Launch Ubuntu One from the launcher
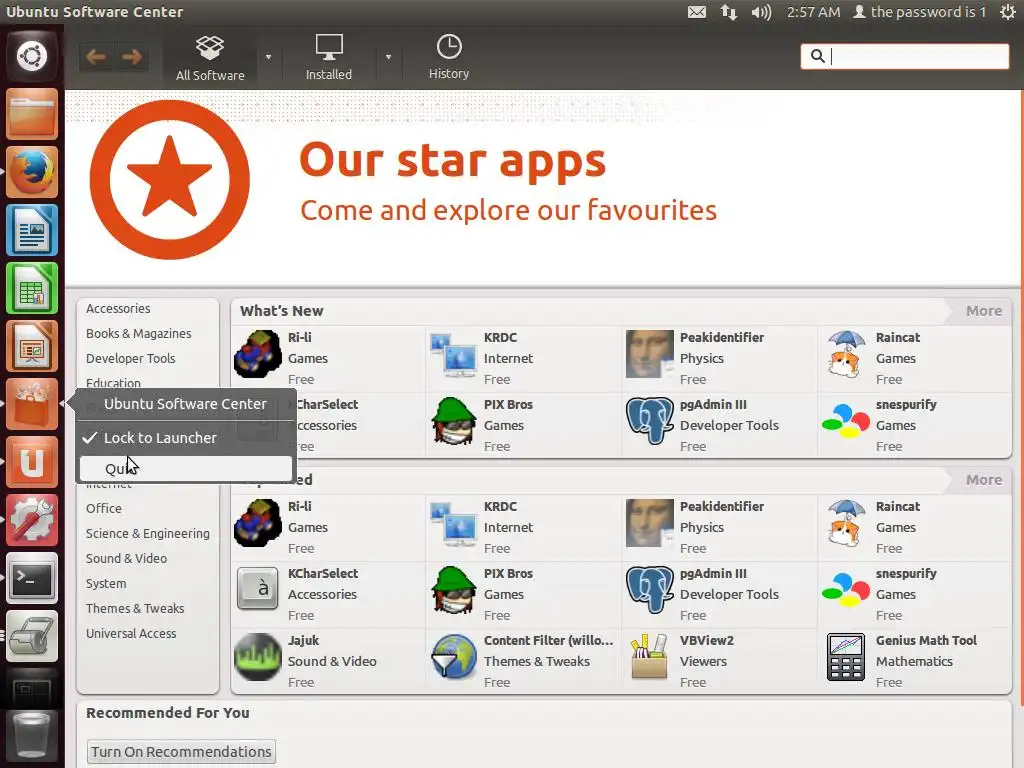 click(x=32, y=463)
